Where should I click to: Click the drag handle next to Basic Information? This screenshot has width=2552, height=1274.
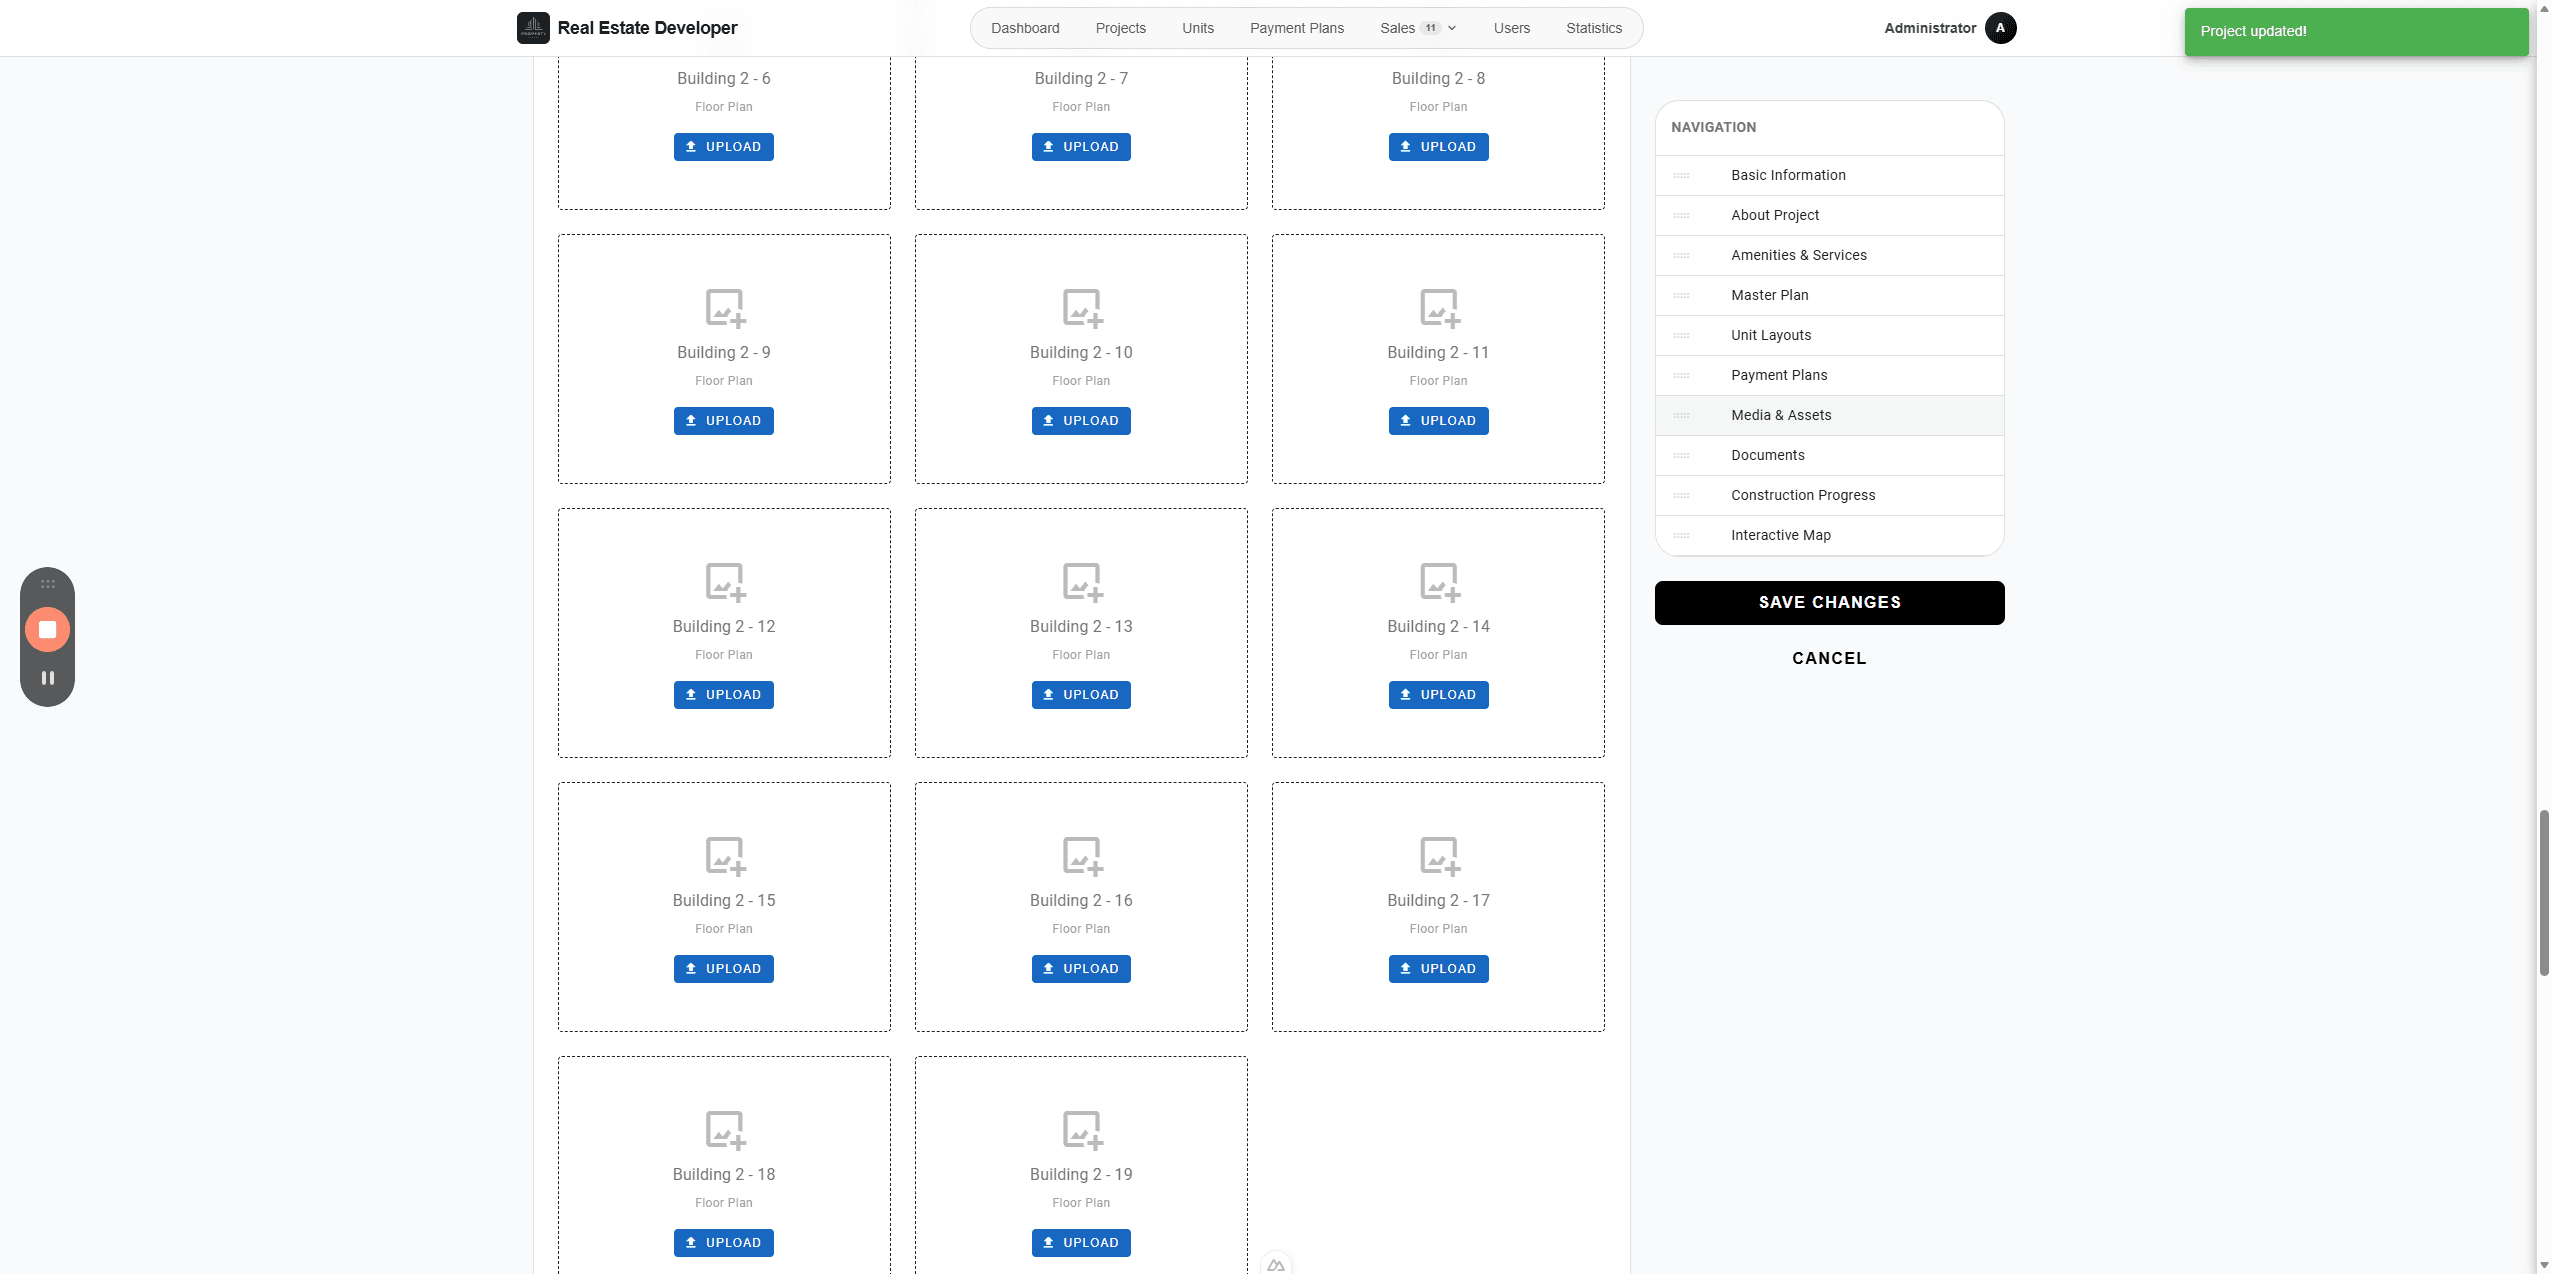(x=1681, y=176)
